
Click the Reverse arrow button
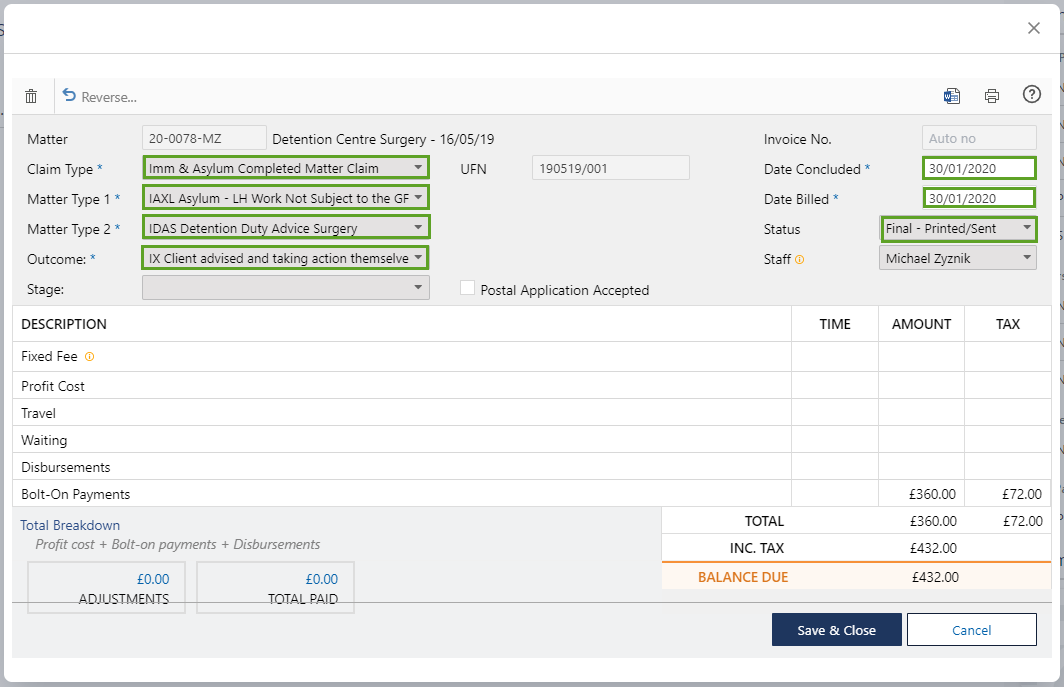[x=99, y=97]
